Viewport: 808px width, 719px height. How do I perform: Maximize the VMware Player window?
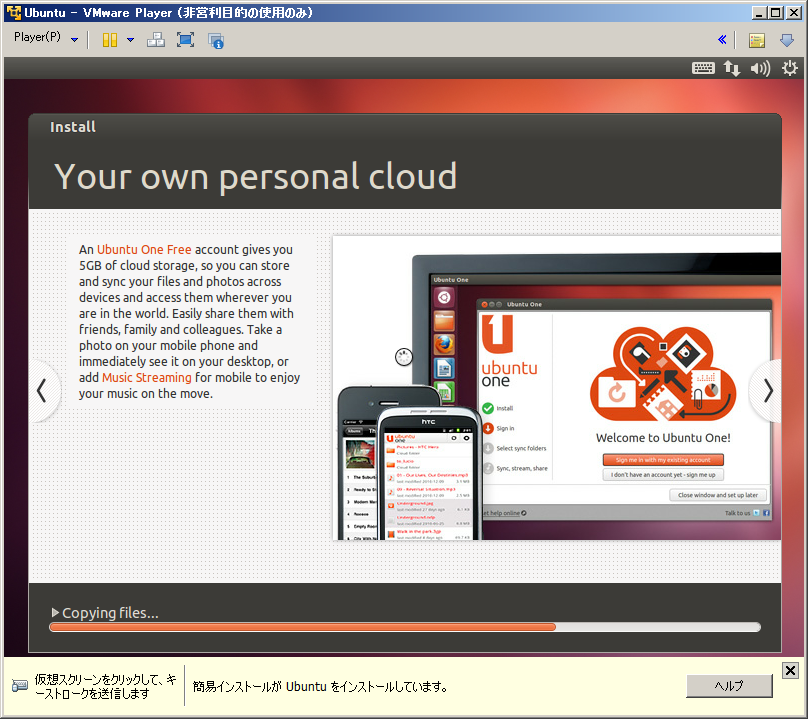(775, 13)
